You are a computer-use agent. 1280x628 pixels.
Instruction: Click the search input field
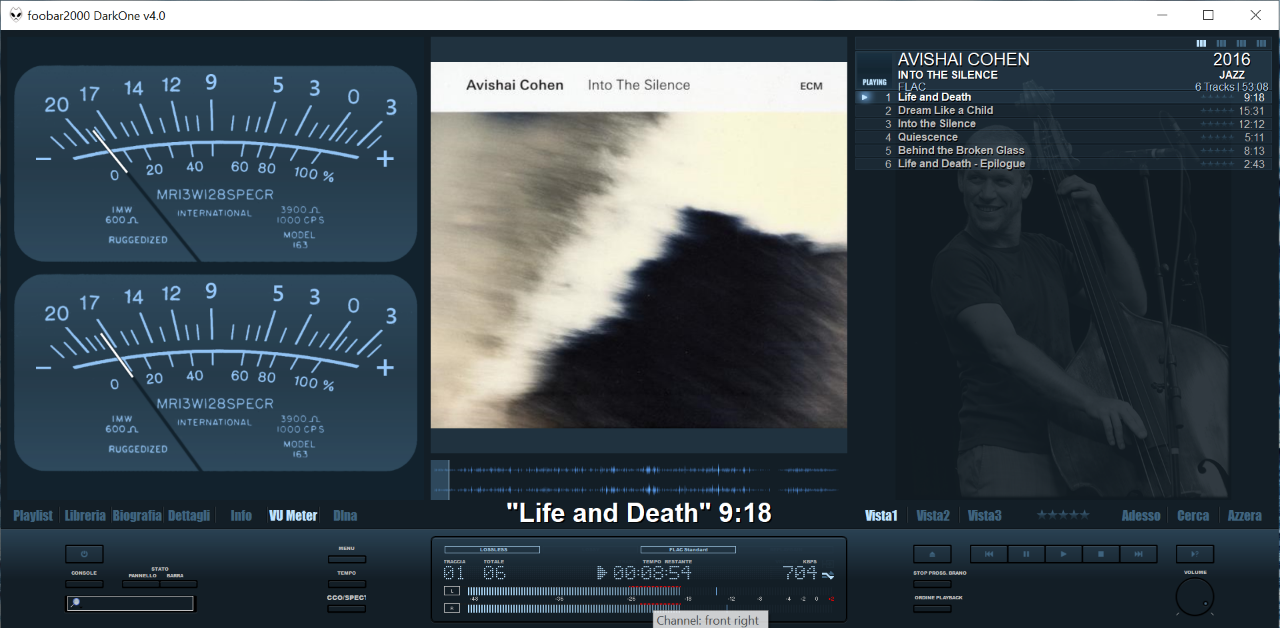(x=135, y=603)
